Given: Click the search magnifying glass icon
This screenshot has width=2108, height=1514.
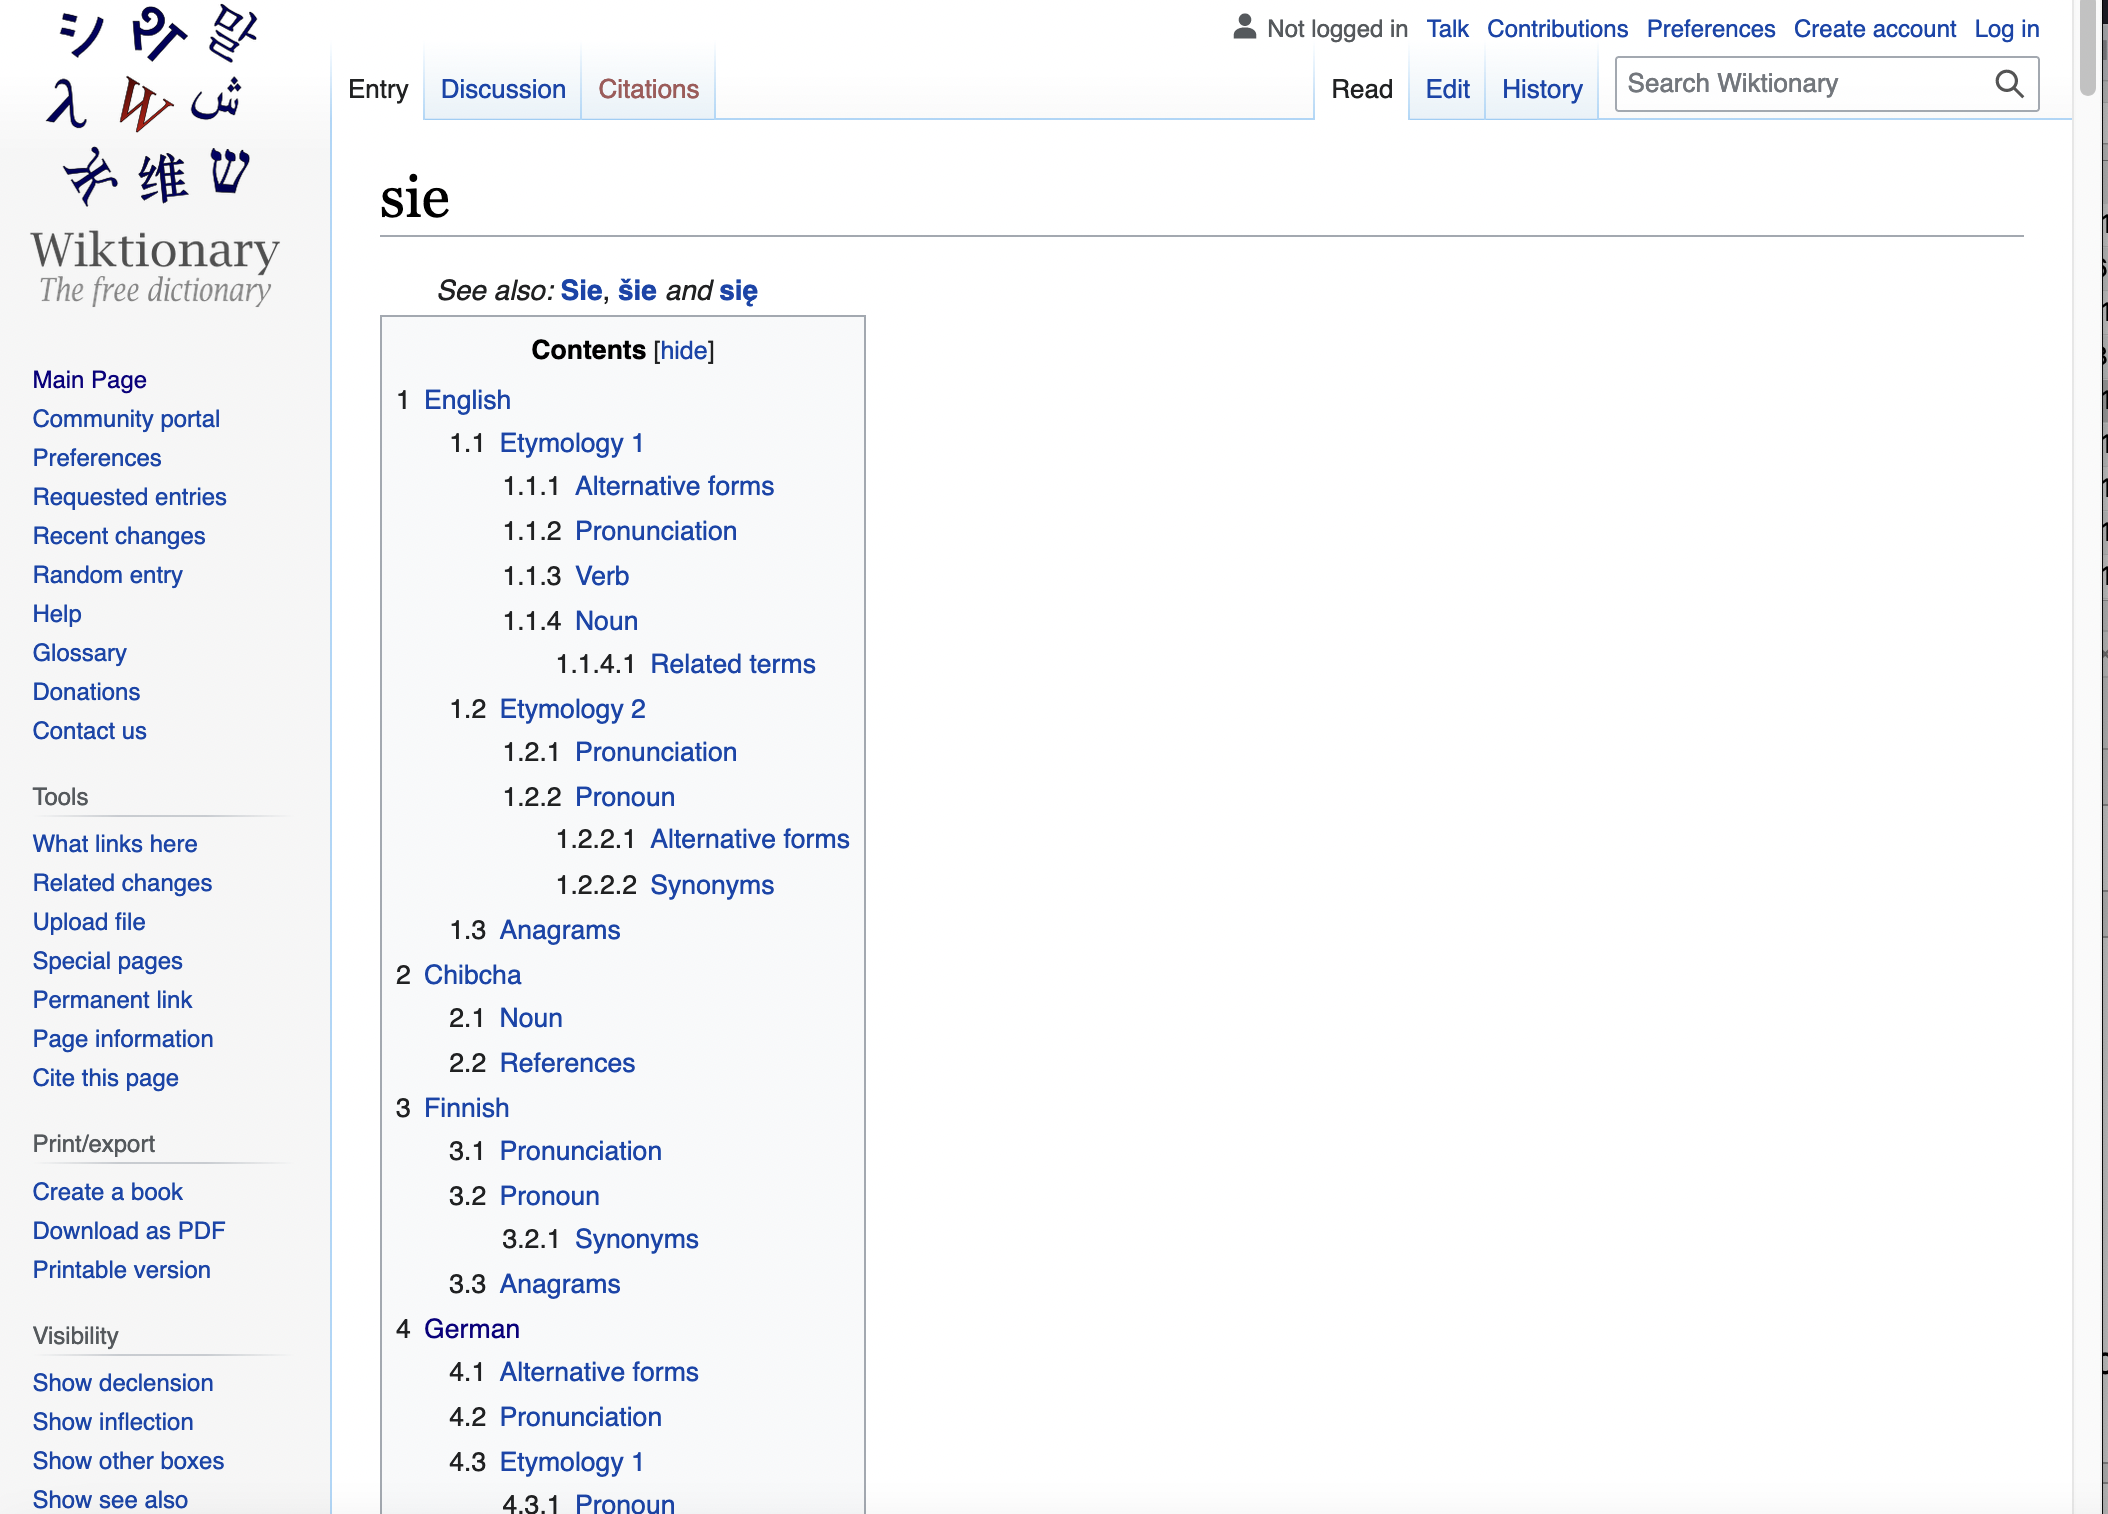Looking at the screenshot, I should tap(2009, 83).
